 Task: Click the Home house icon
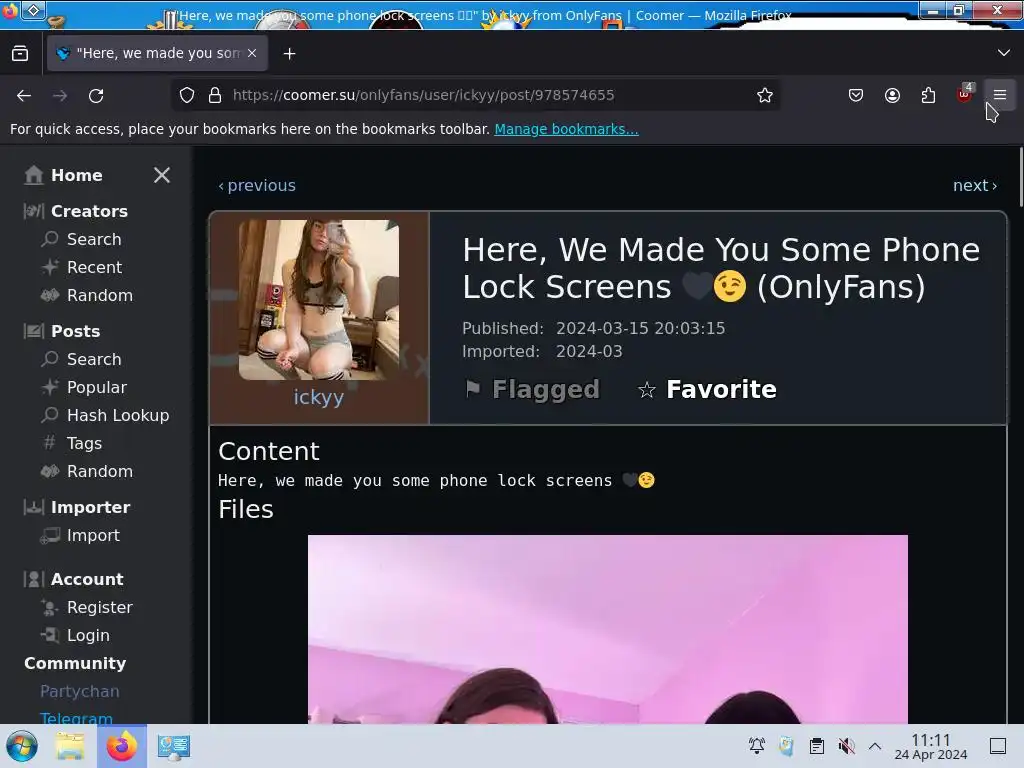tap(34, 175)
